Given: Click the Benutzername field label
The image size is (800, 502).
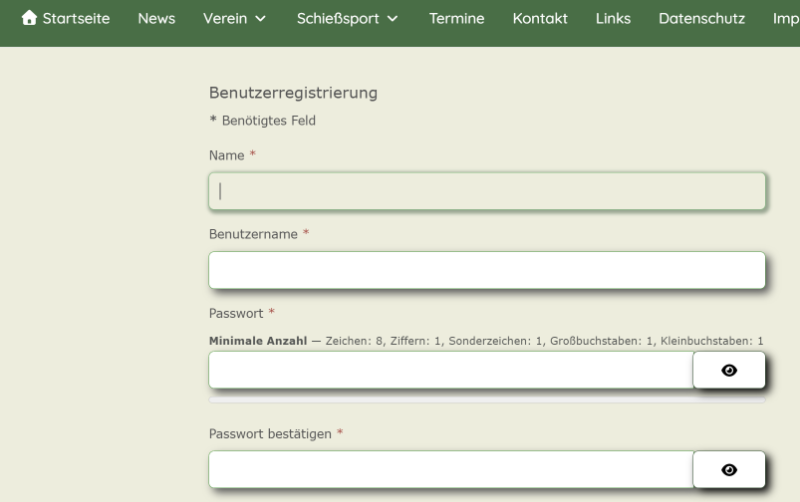Looking at the screenshot, I should pos(253,234).
